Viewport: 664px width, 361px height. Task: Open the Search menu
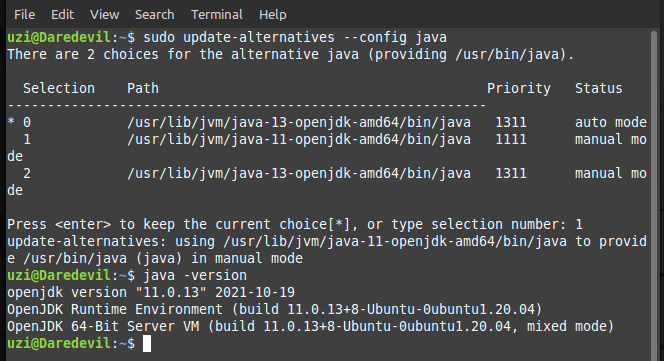155,14
